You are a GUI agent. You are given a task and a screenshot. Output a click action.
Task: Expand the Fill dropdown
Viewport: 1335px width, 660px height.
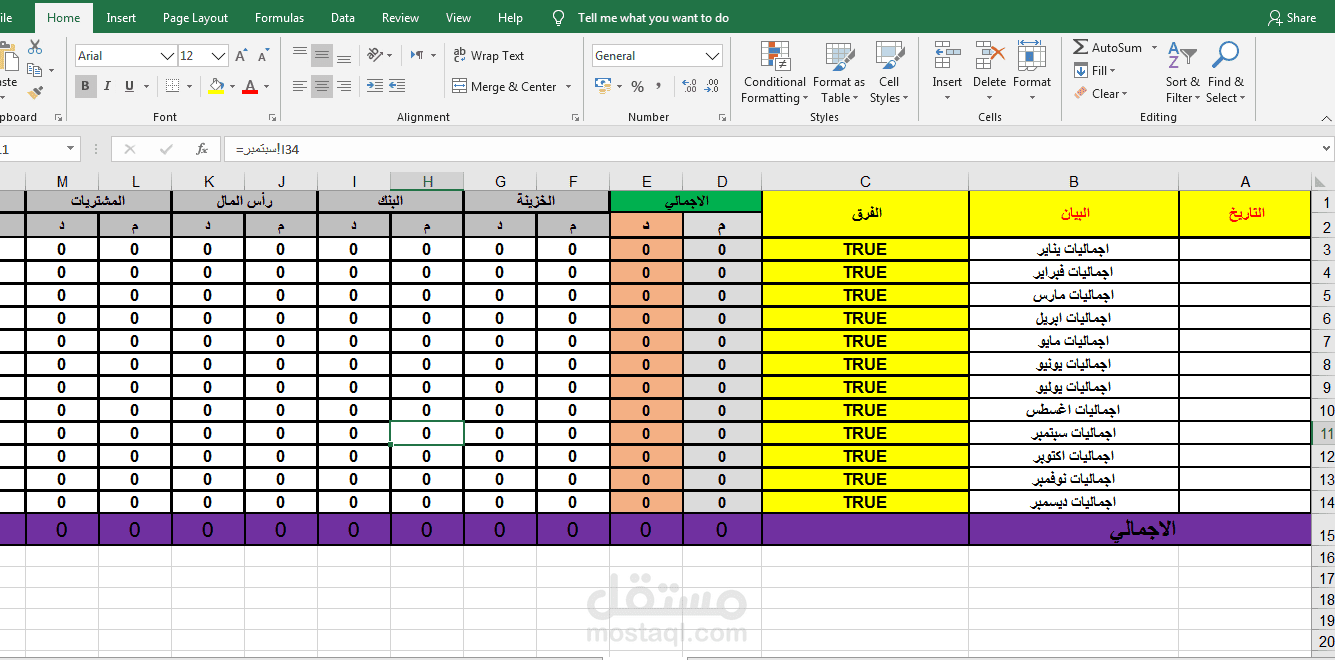pos(1111,70)
